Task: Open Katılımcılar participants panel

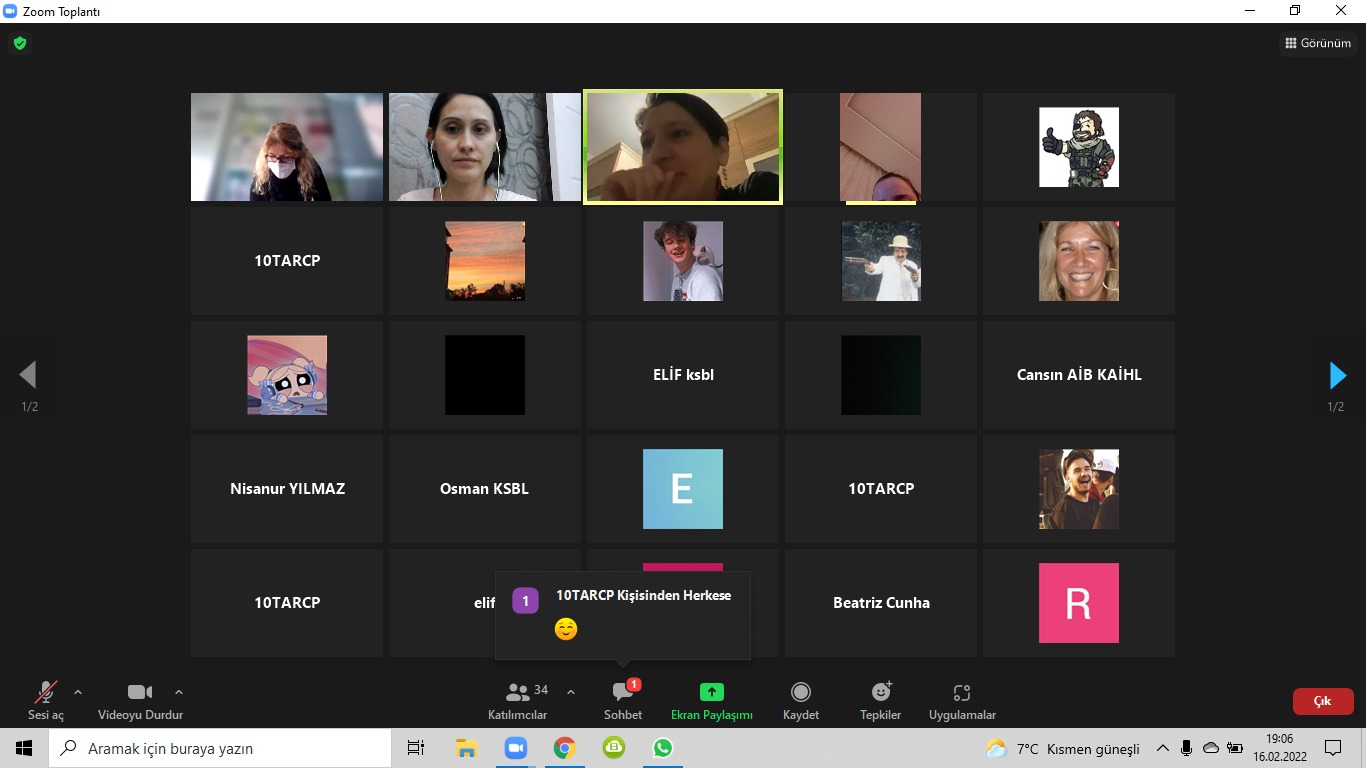Action: [x=518, y=701]
